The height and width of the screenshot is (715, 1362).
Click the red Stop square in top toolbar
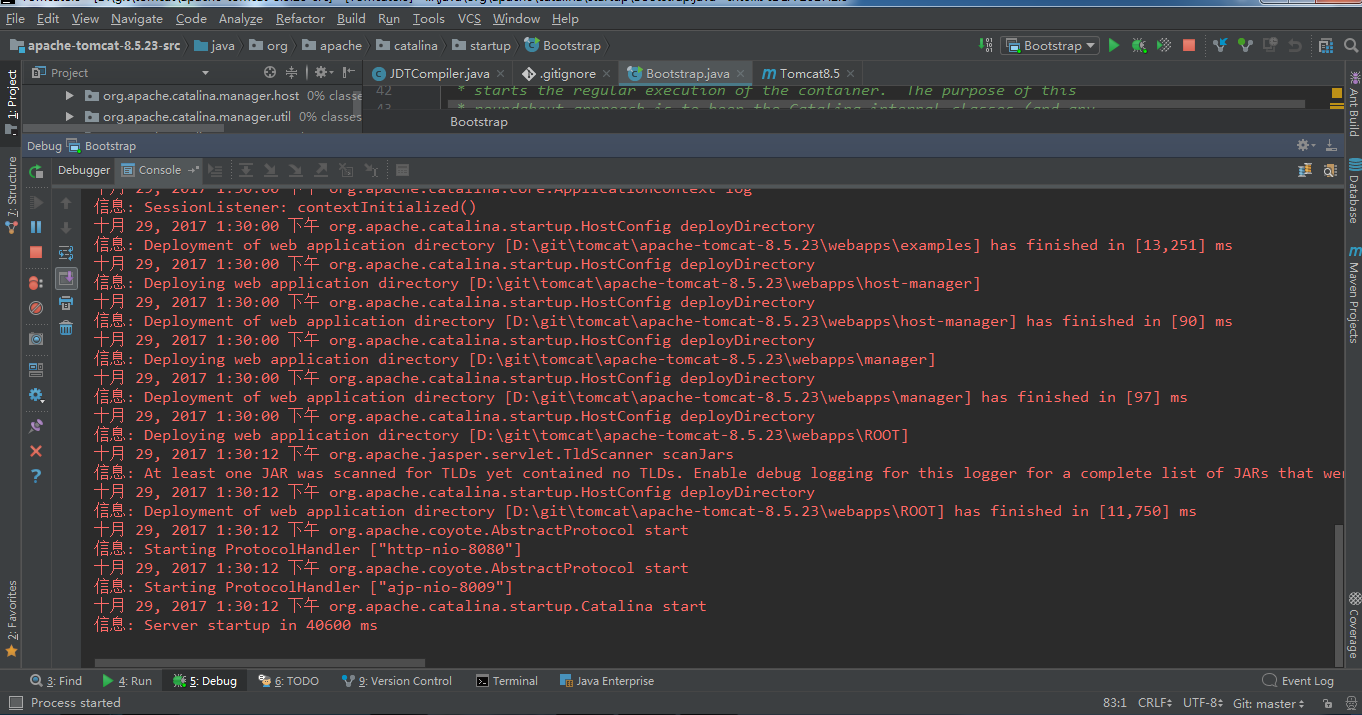(x=1189, y=46)
